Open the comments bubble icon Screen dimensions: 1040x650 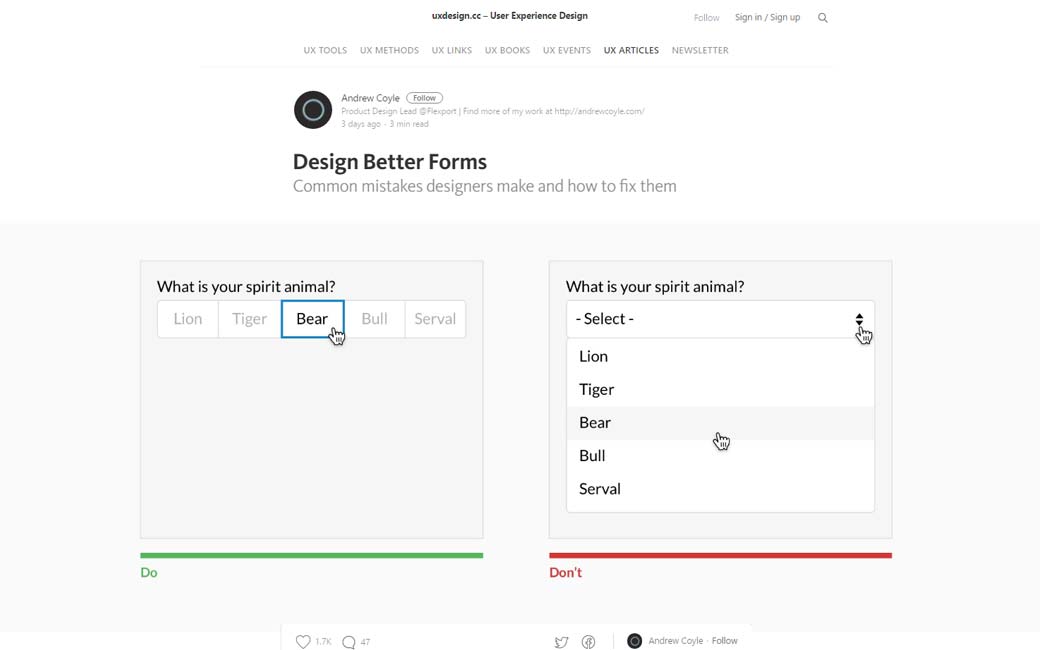click(x=348, y=642)
